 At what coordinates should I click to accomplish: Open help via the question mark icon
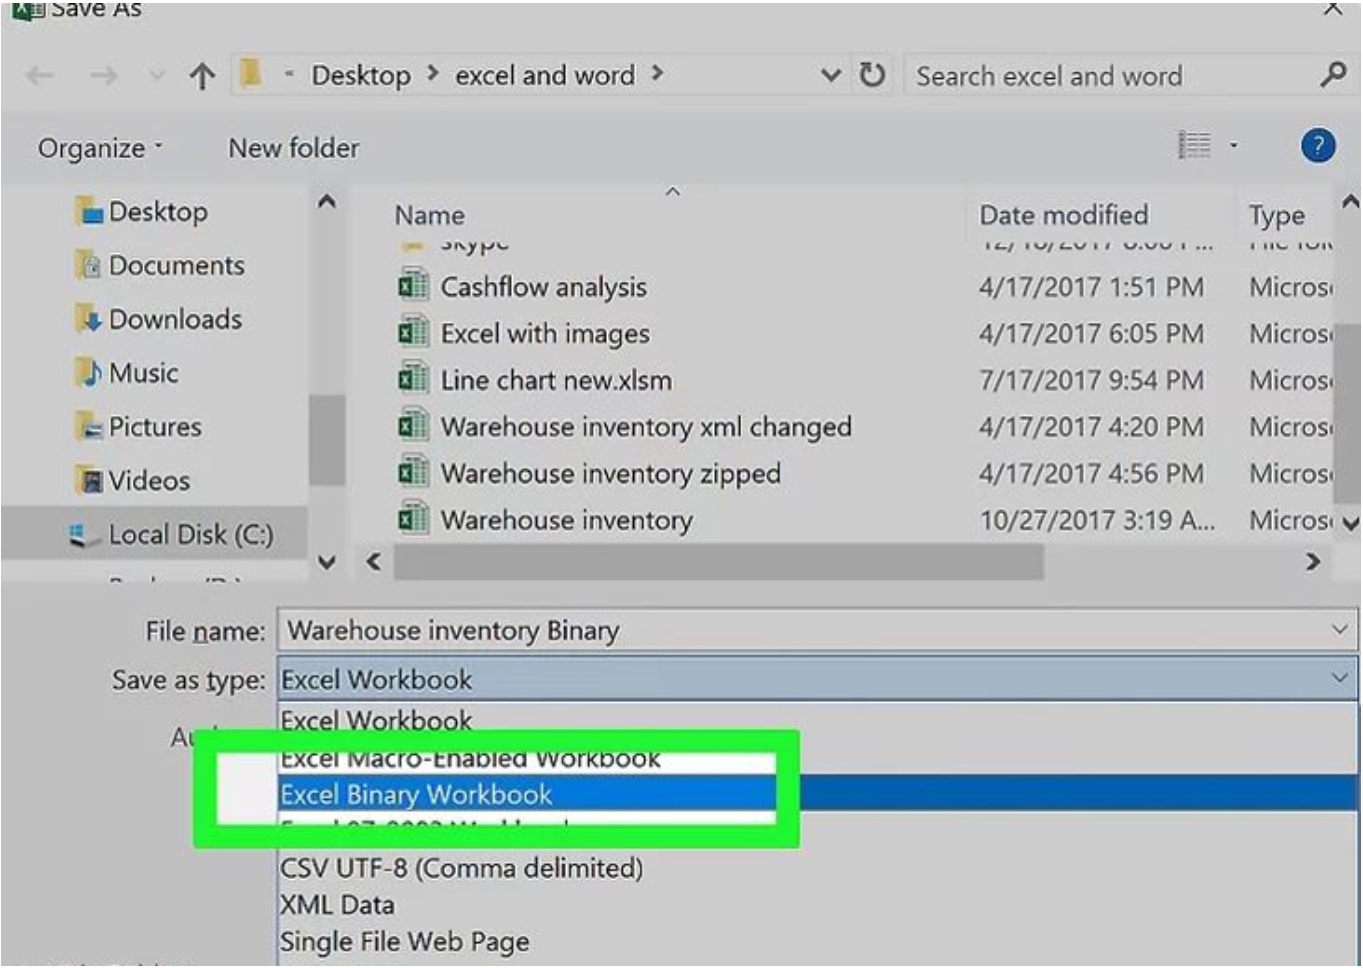pos(1317,146)
